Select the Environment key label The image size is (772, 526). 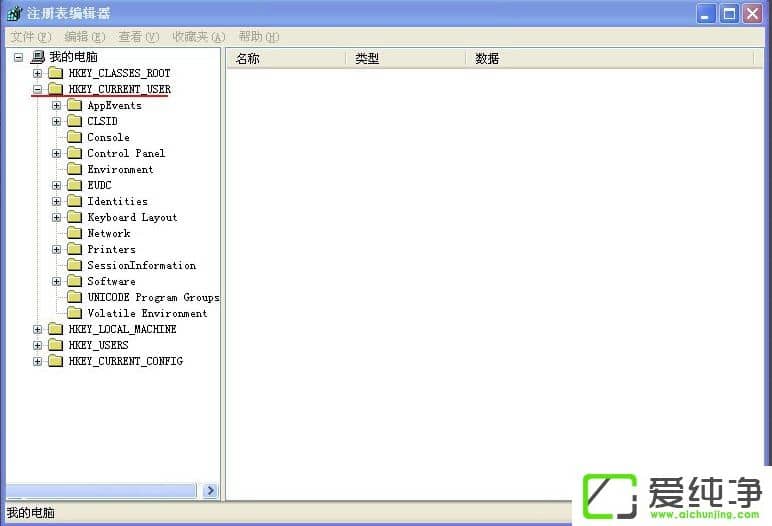tap(120, 169)
